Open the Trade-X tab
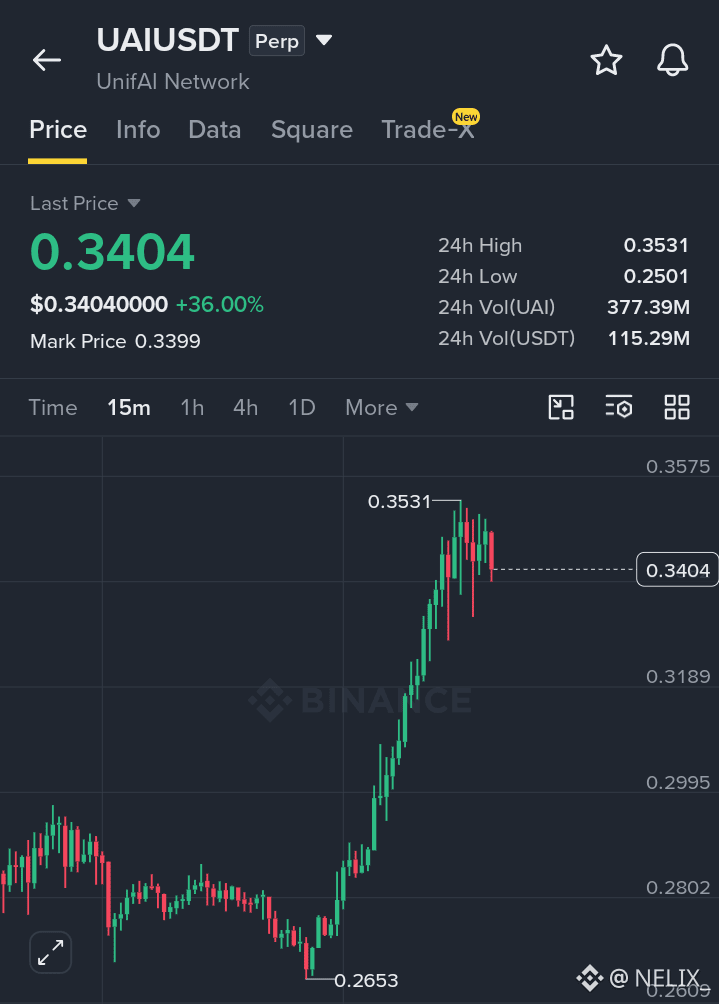The image size is (719, 1004). point(428,130)
